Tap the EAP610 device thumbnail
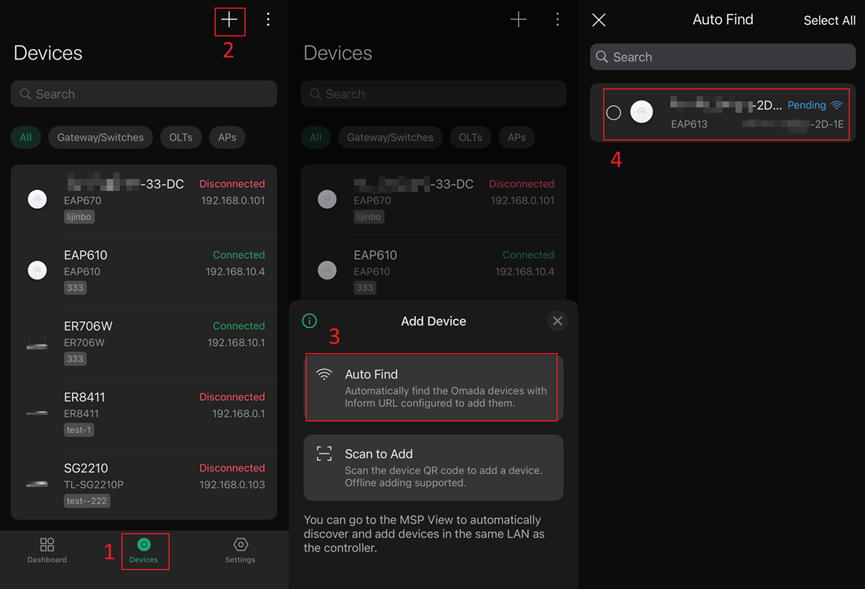 tap(37, 270)
